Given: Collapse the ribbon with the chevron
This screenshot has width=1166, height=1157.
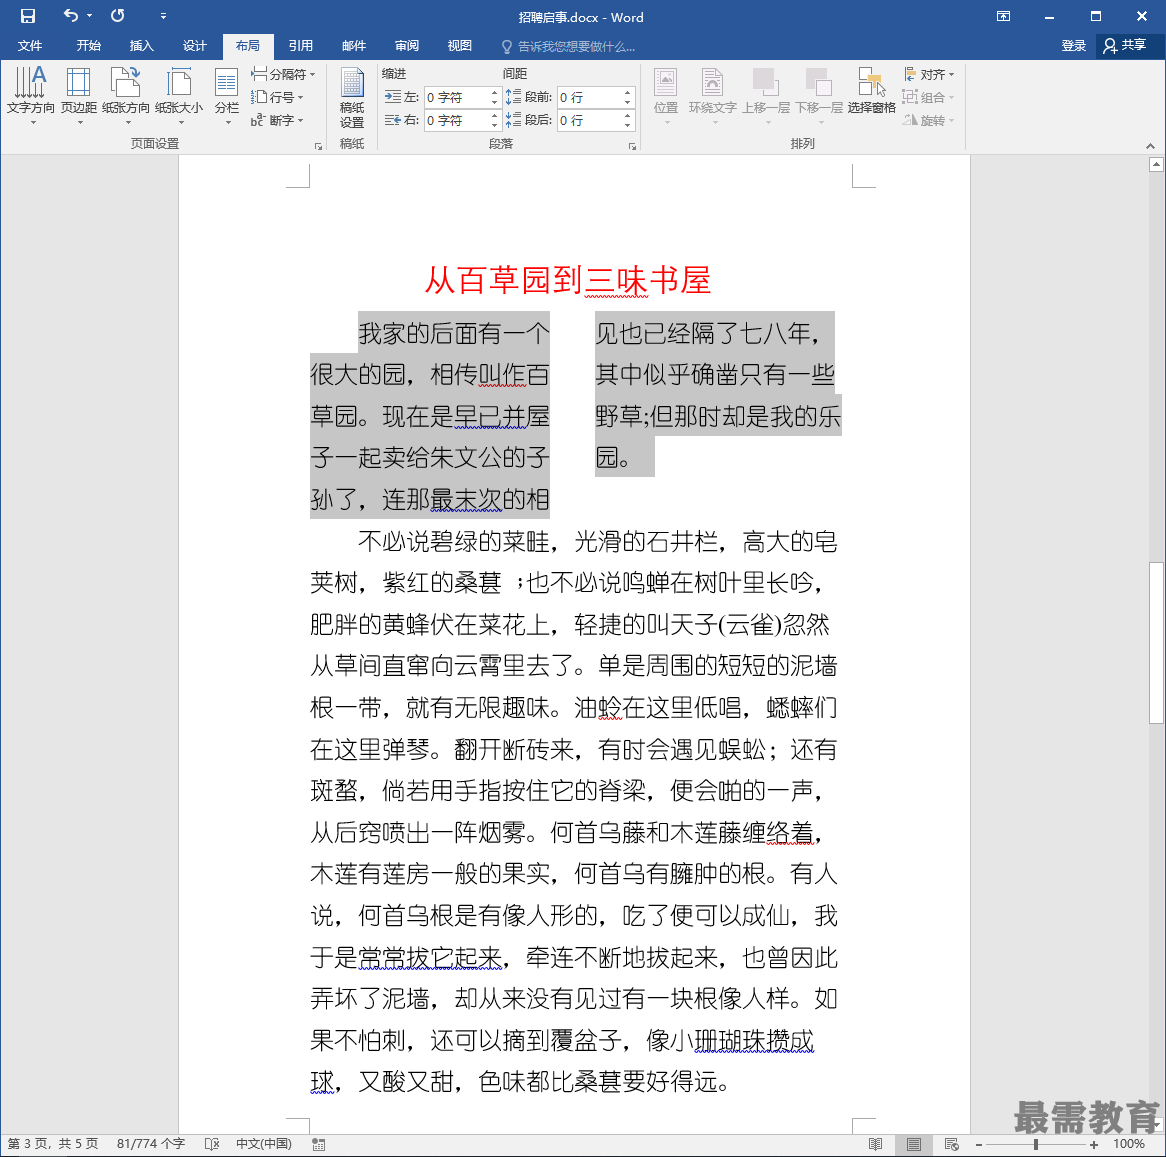Looking at the screenshot, I should (1150, 146).
